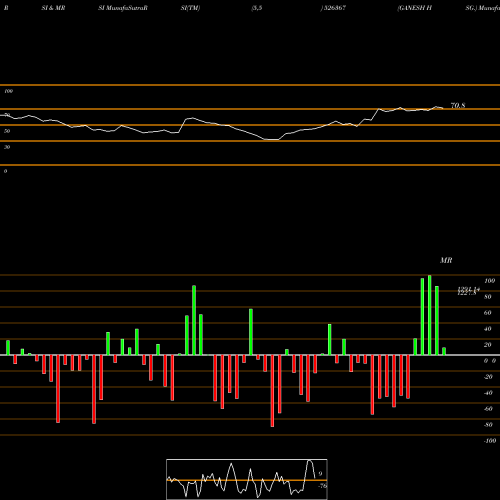Screen dimensions: 500x500
Task: Click the header text 'SI(TM)'
Action: click(x=190, y=8)
